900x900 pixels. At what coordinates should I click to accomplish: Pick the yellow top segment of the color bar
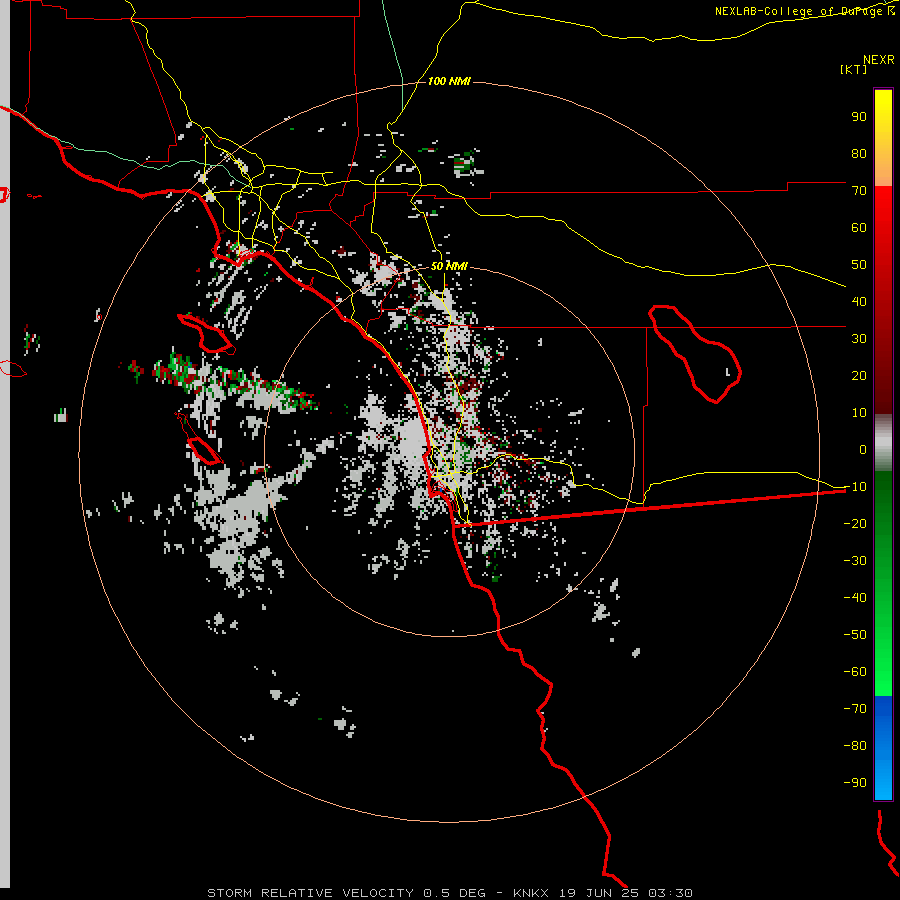(883, 138)
